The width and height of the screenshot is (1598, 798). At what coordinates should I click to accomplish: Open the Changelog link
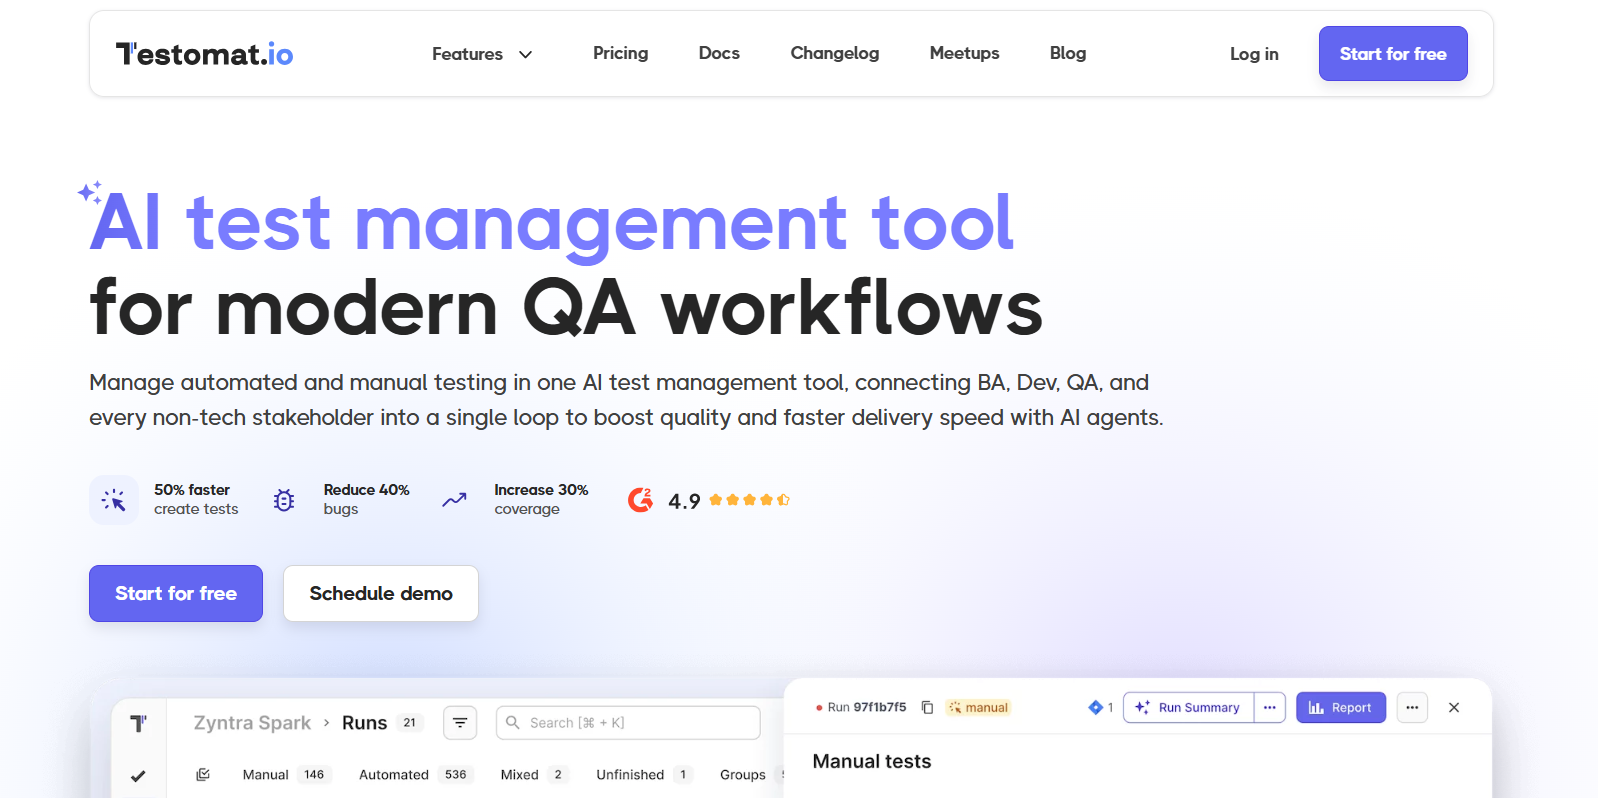(x=835, y=53)
